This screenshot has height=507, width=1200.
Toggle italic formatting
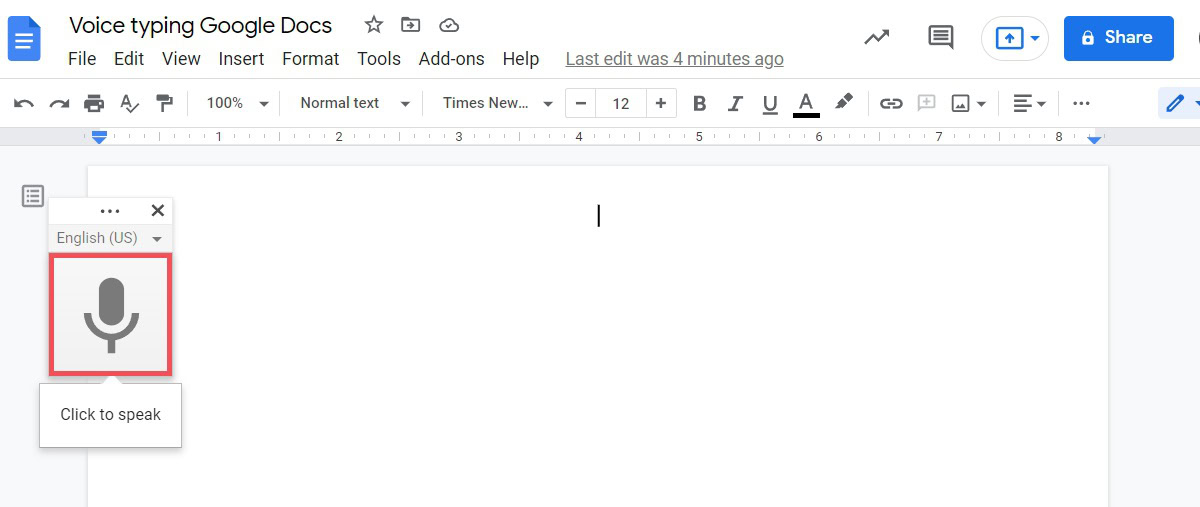pyautogui.click(x=735, y=103)
